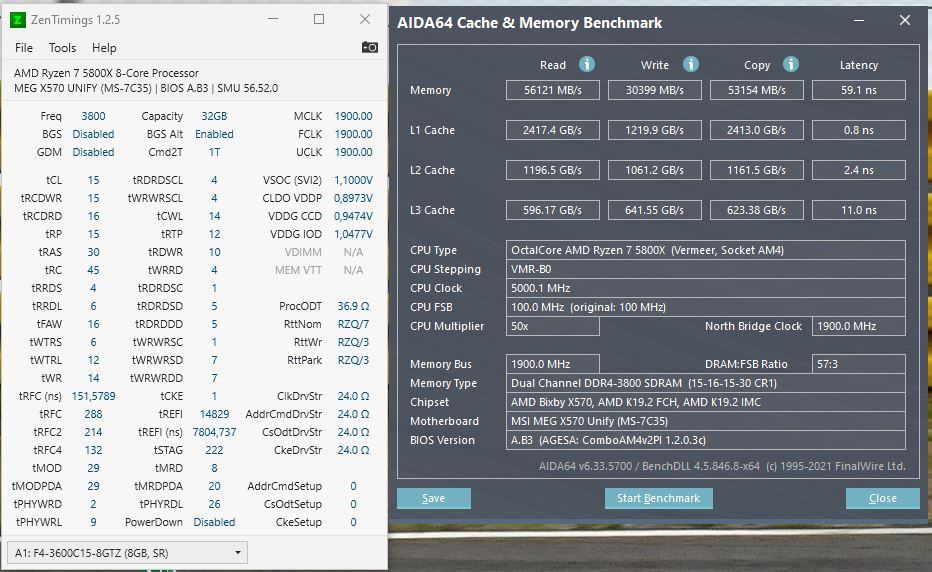Minimize the ZenTimings window

pyautogui.click(x=273, y=19)
